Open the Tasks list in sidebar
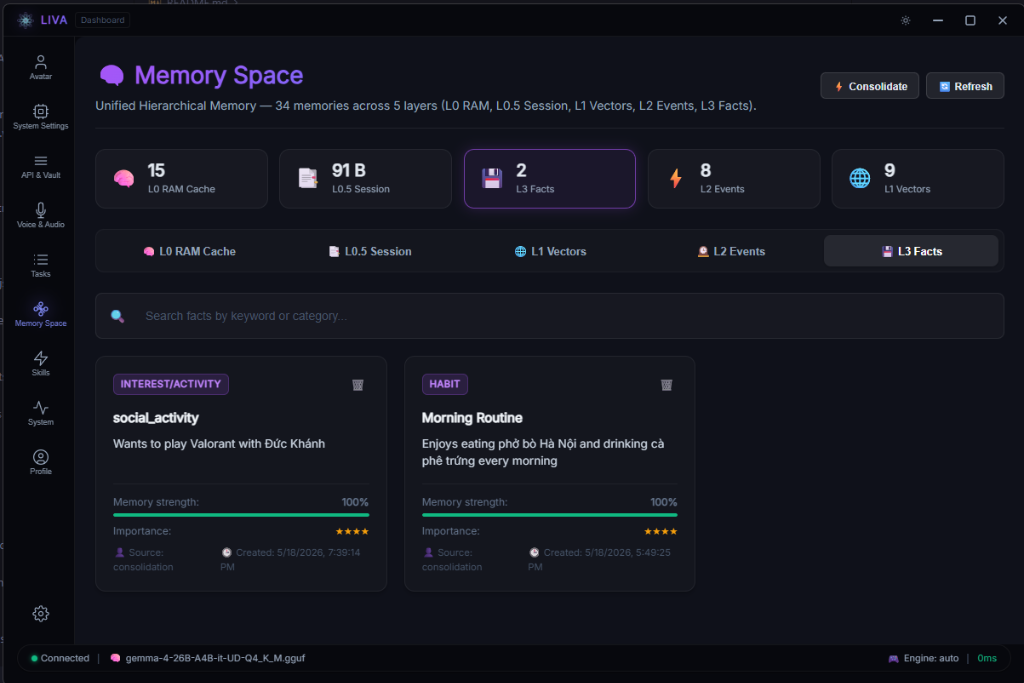The height and width of the screenshot is (683, 1024). pos(40,265)
